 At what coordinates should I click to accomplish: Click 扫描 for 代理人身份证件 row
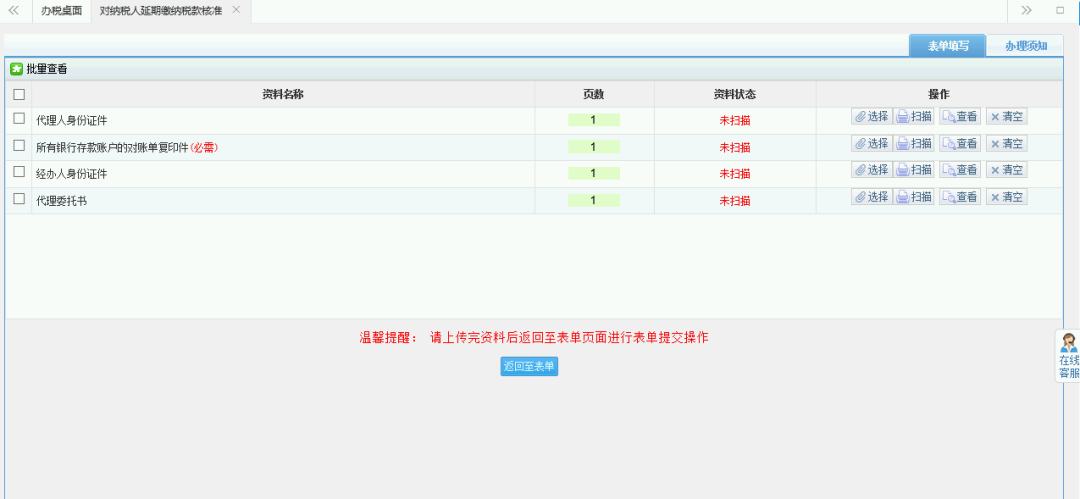(914, 116)
